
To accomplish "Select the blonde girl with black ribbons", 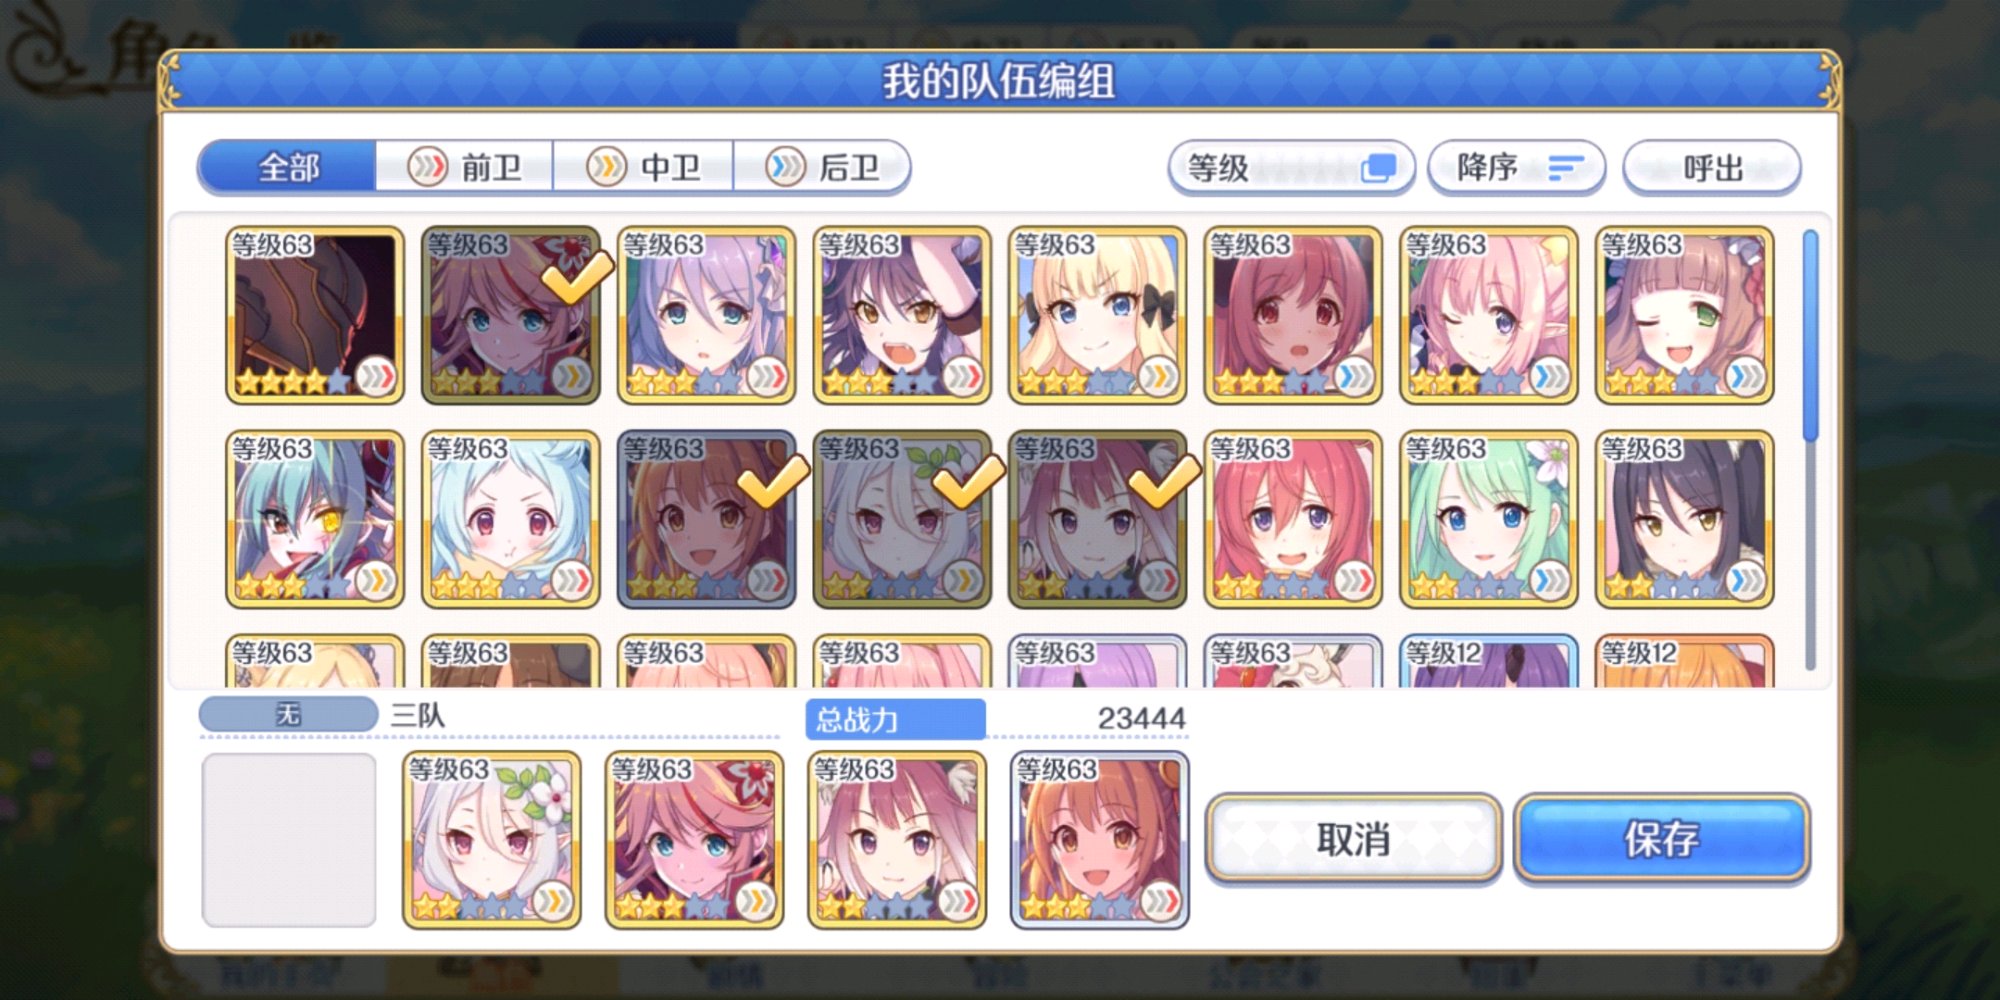I will (x=1097, y=315).
